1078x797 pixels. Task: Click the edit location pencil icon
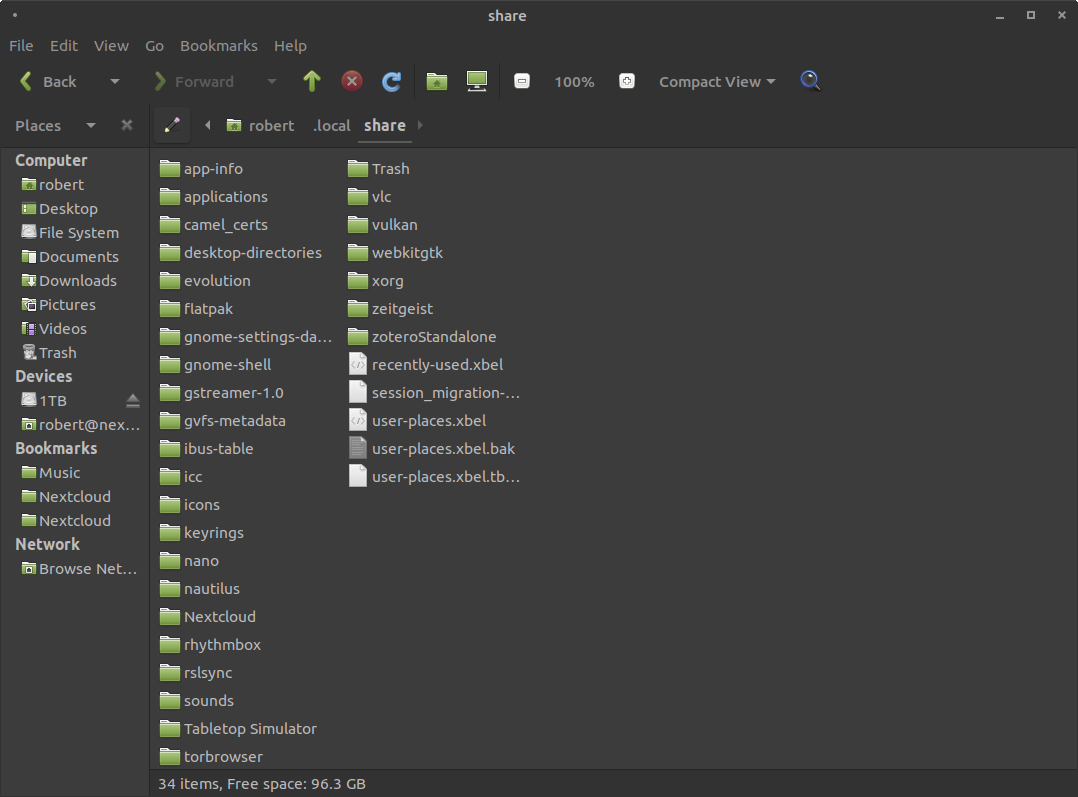click(171, 125)
